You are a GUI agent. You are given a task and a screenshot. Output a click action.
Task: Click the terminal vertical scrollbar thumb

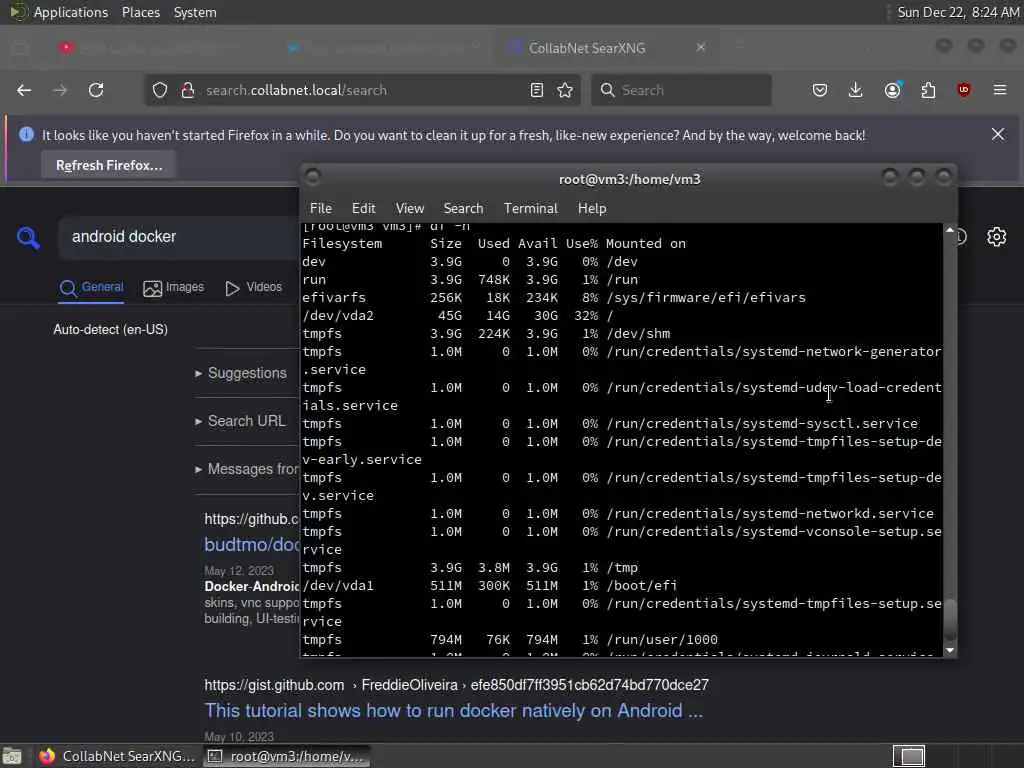point(950,621)
